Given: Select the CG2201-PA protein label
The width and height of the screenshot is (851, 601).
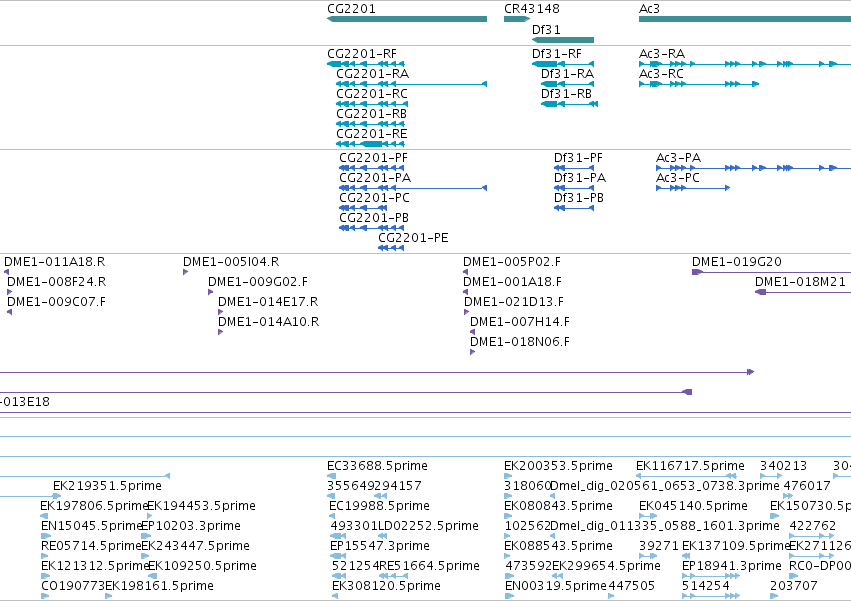Looking at the screenshot, I should click(x=375, y=178).
